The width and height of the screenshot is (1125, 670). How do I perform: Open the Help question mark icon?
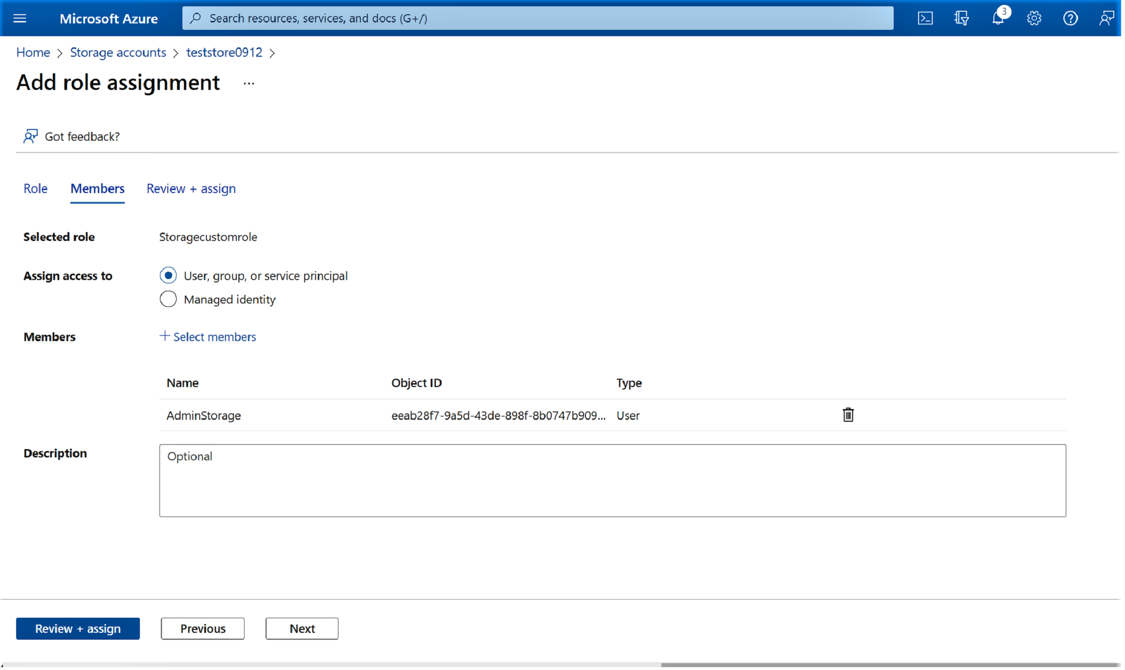tap(1070, 18)
